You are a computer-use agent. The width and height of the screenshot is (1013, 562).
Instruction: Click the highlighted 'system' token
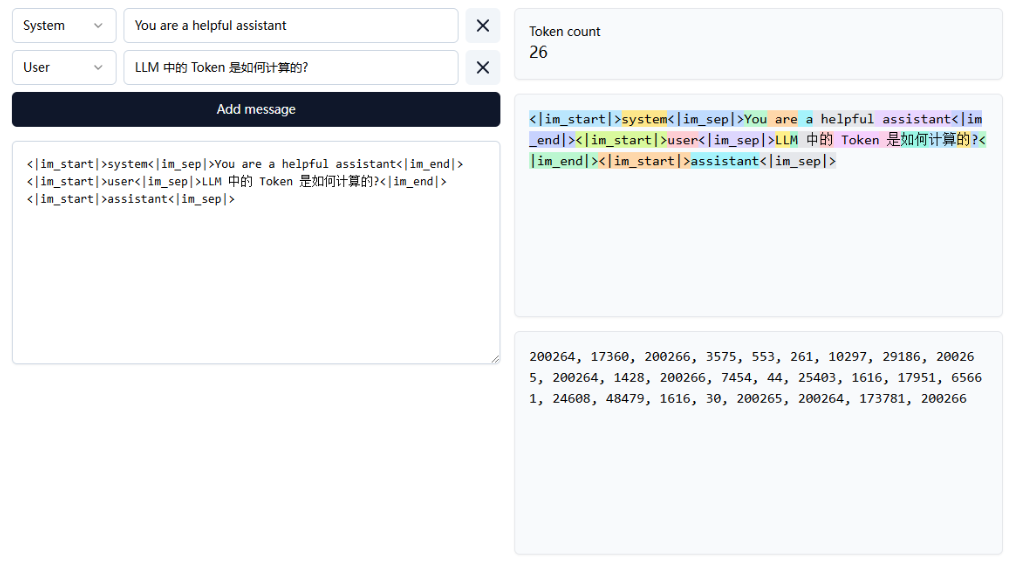click(644, 119)
